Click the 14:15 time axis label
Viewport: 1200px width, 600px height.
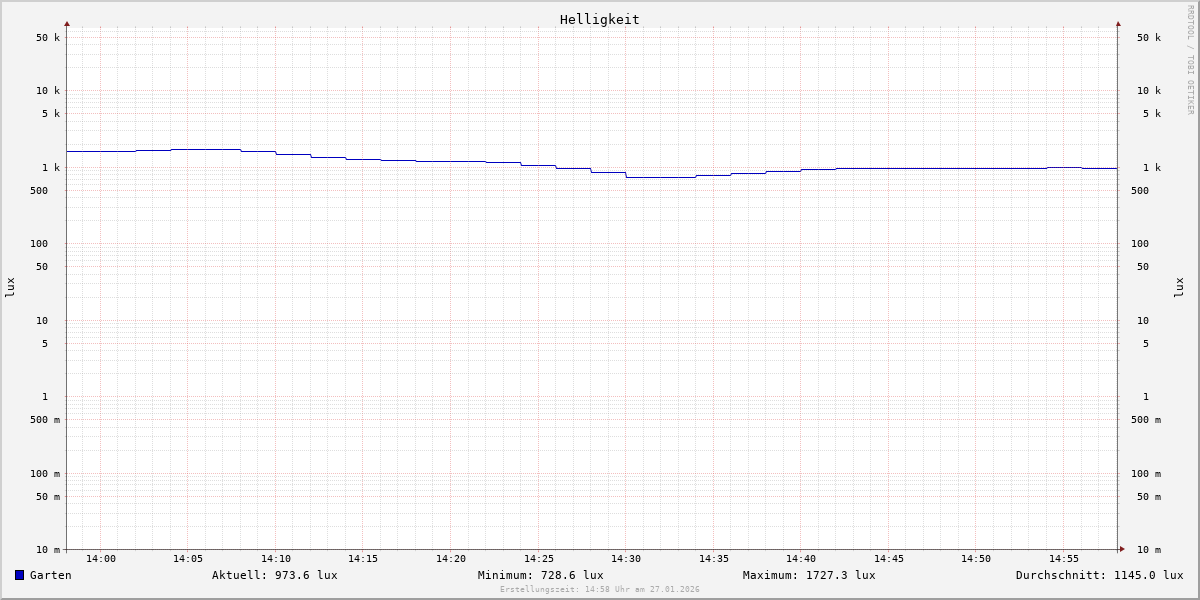pyautogui.click(x=363, y=559)
